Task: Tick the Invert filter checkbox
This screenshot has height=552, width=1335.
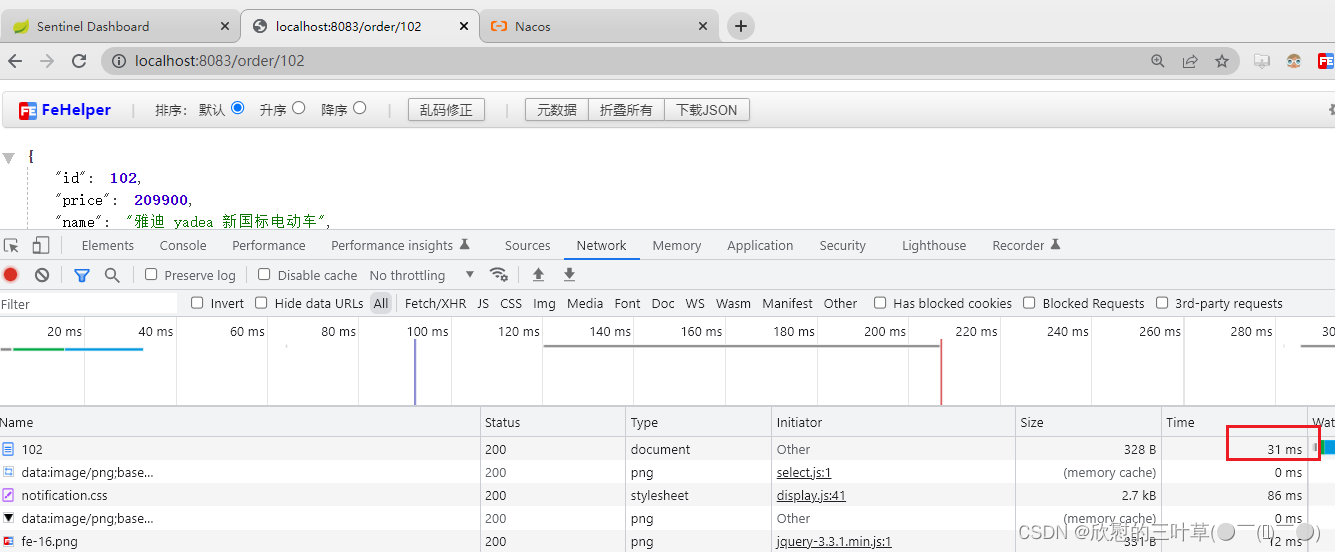Action: [x=197, y=303]
